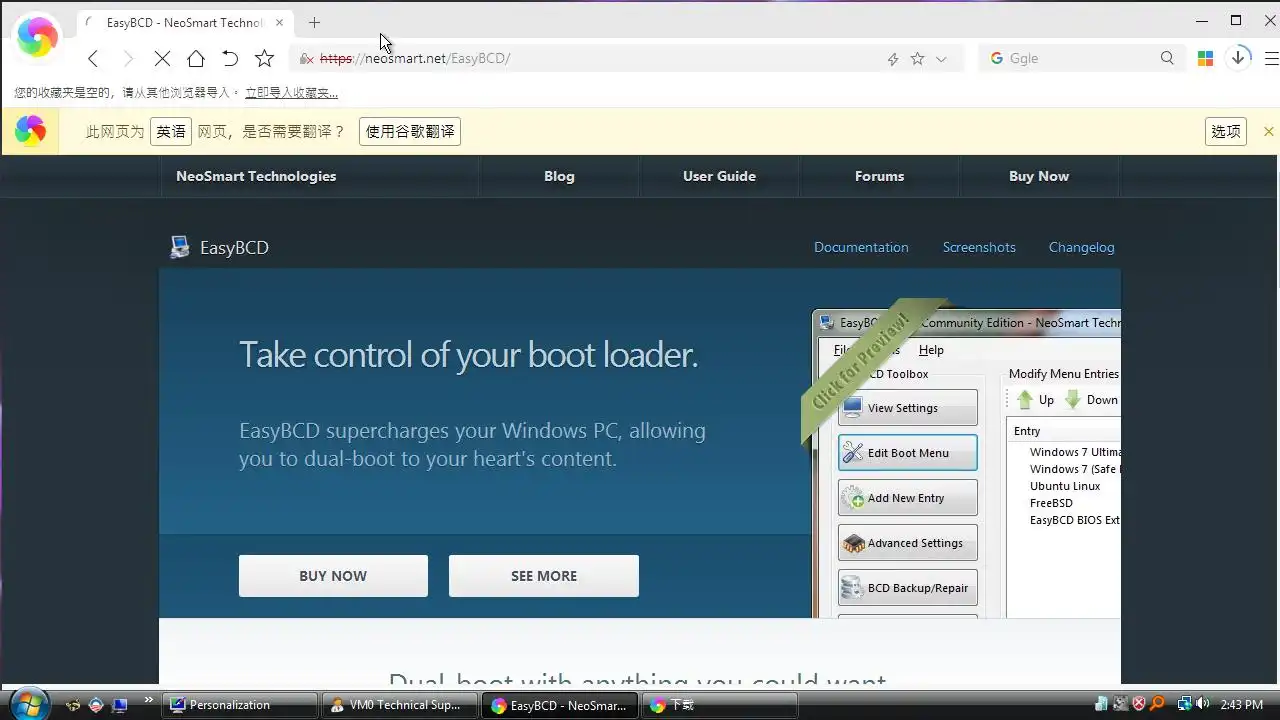Open a new tab with the plus button

pyautogui.click(x=315, y=22)
